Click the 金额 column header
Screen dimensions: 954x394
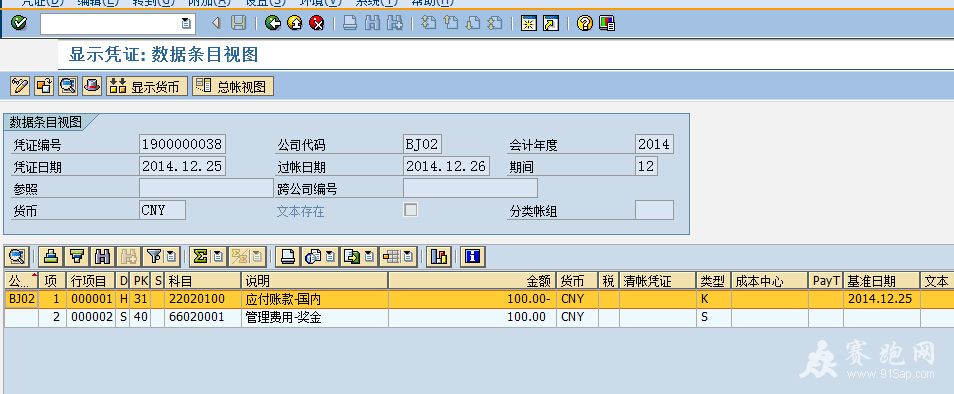click(472, 280)
